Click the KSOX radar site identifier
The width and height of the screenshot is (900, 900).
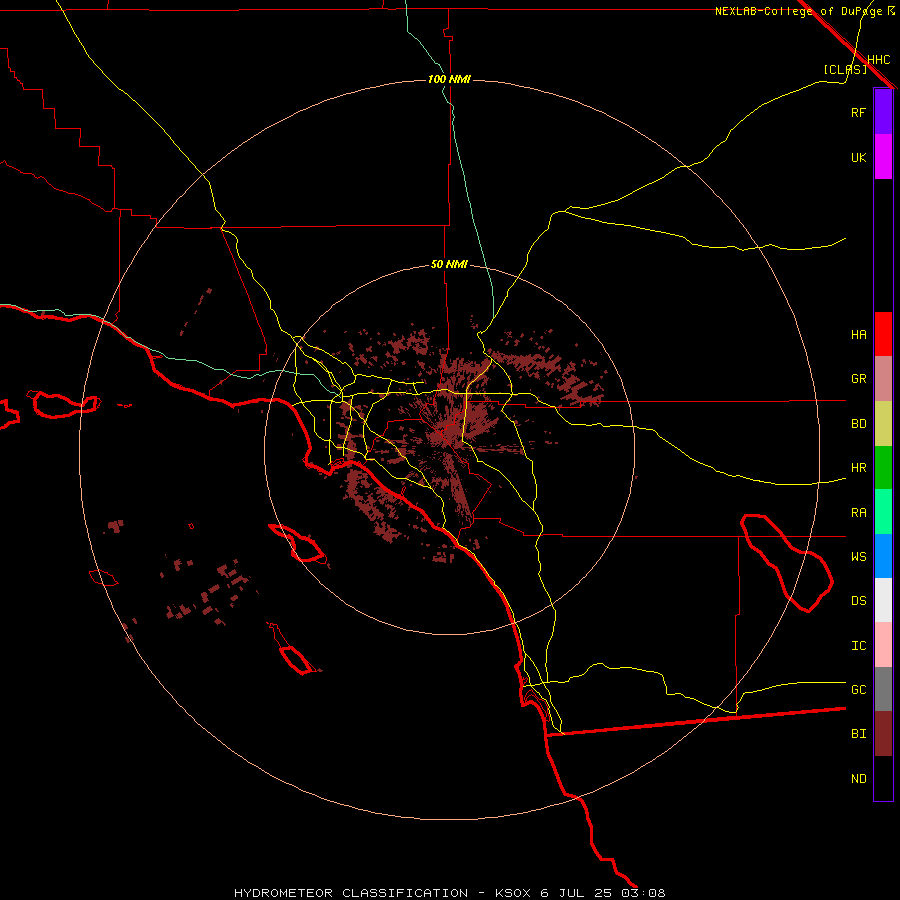click(x=514, y=893)
